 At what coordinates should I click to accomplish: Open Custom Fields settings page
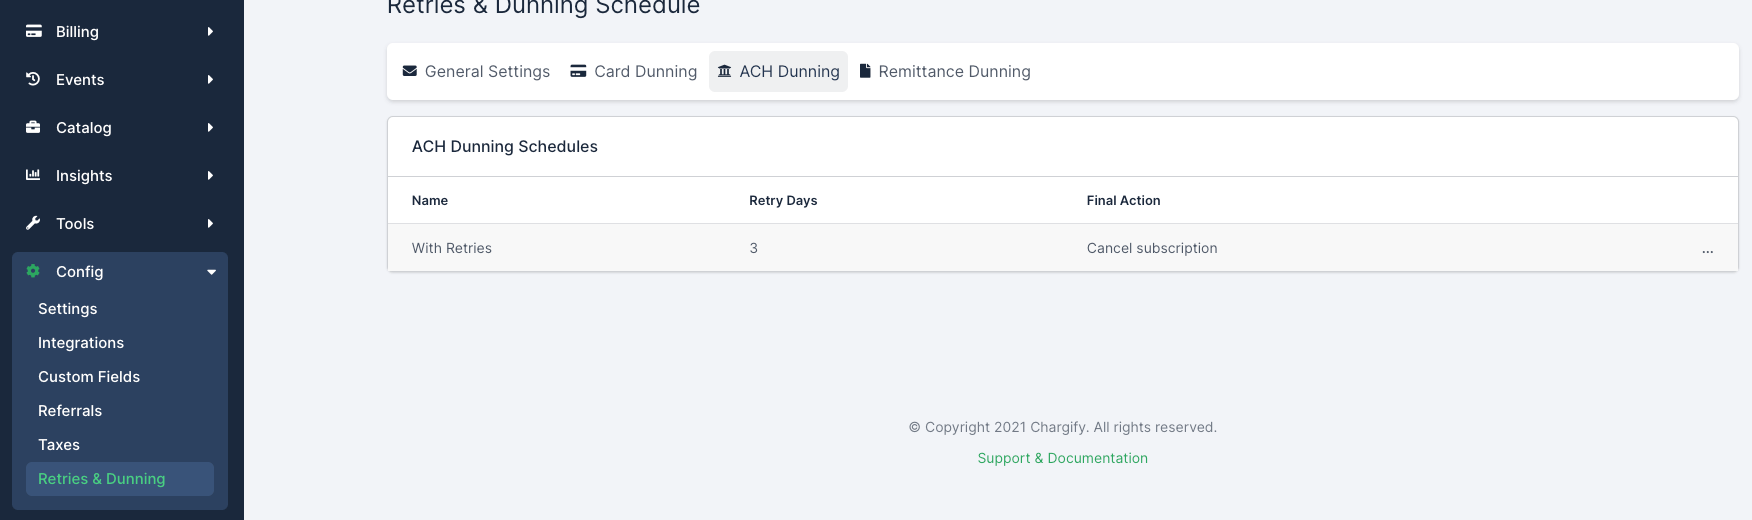pos(89,377)
